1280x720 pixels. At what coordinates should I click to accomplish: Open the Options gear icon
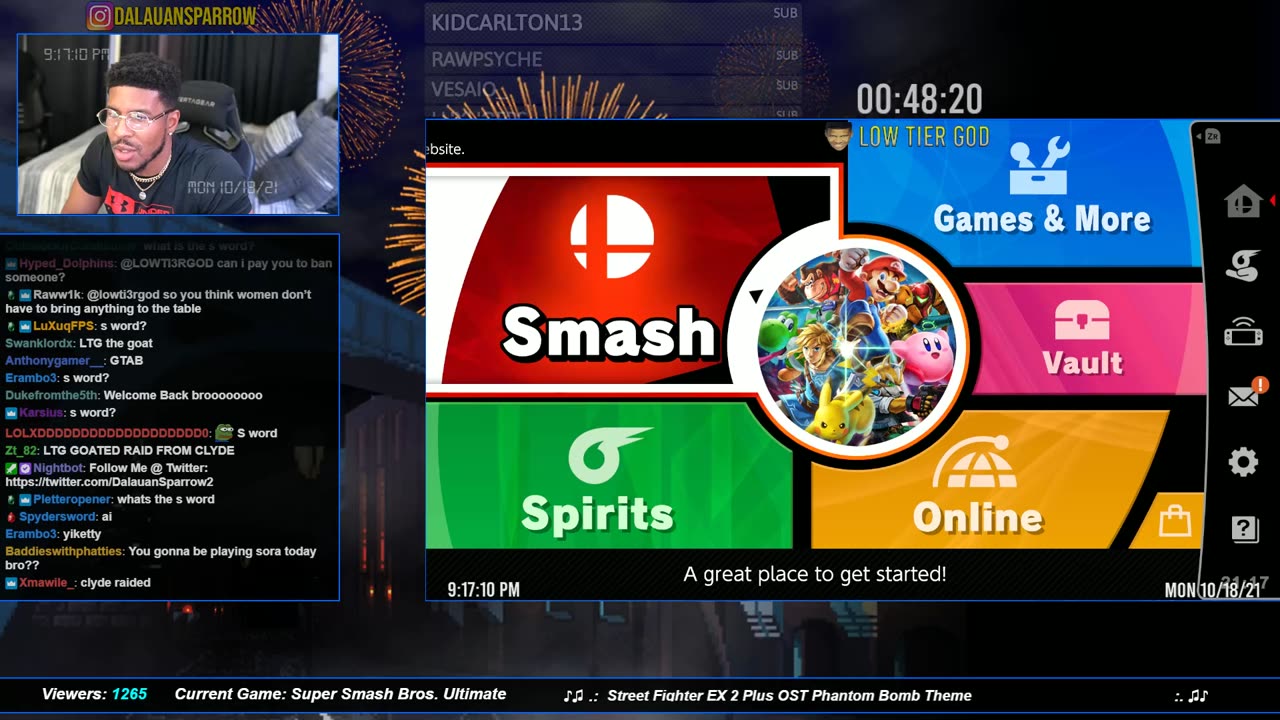1243,462
